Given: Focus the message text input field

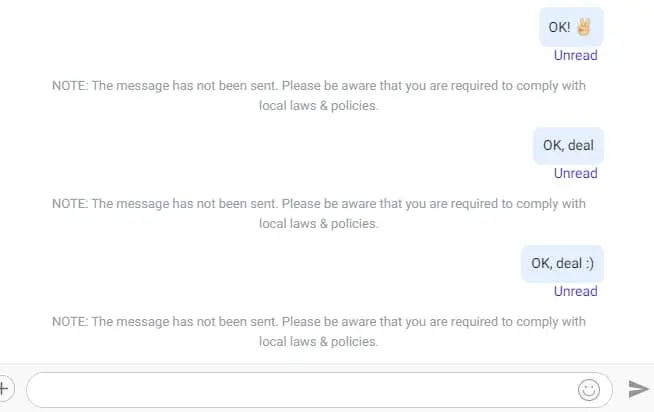Looking at the screenshot, I should (319, 390).
